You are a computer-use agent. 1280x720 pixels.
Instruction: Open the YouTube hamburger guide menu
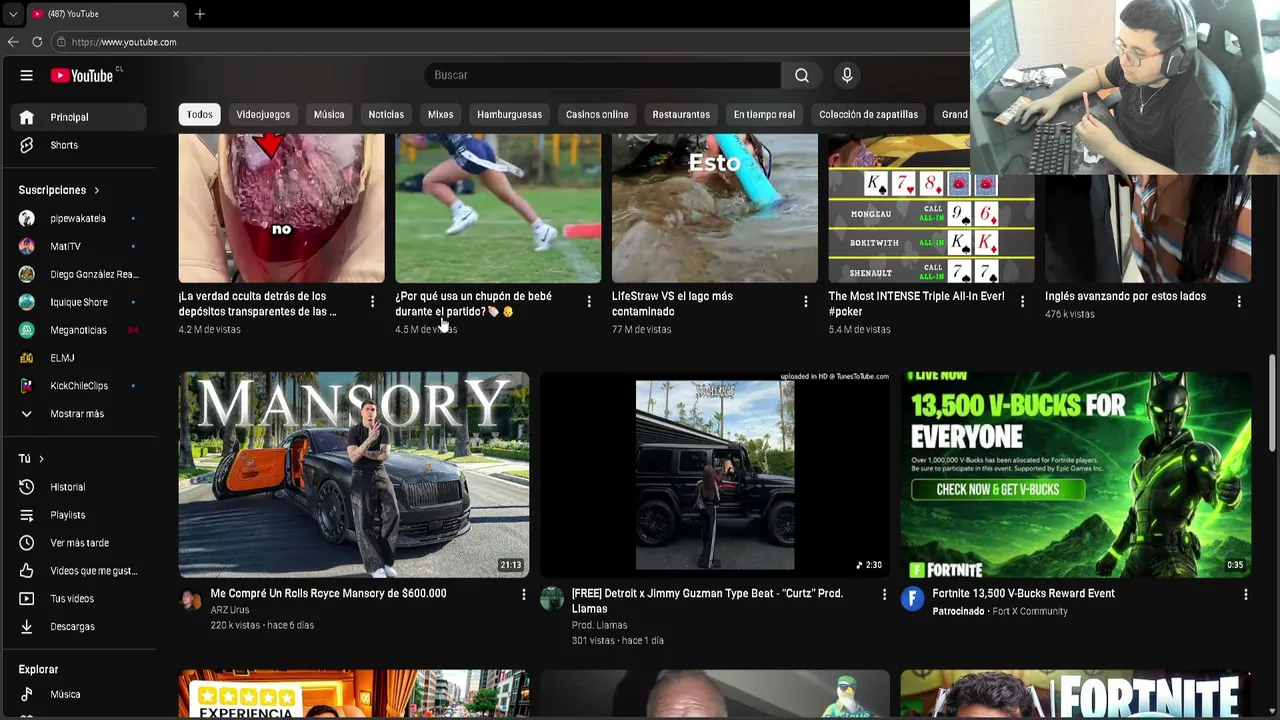coord(27,75)
